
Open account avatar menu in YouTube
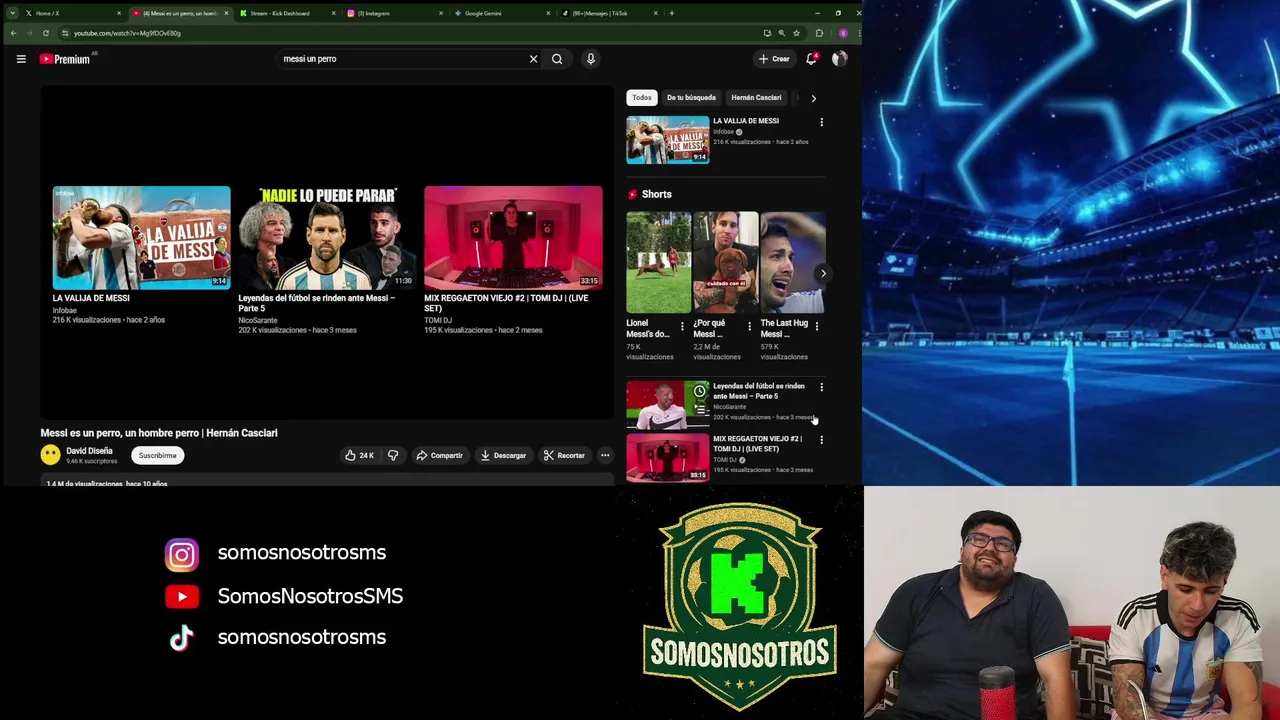click(x=839, y=59)
